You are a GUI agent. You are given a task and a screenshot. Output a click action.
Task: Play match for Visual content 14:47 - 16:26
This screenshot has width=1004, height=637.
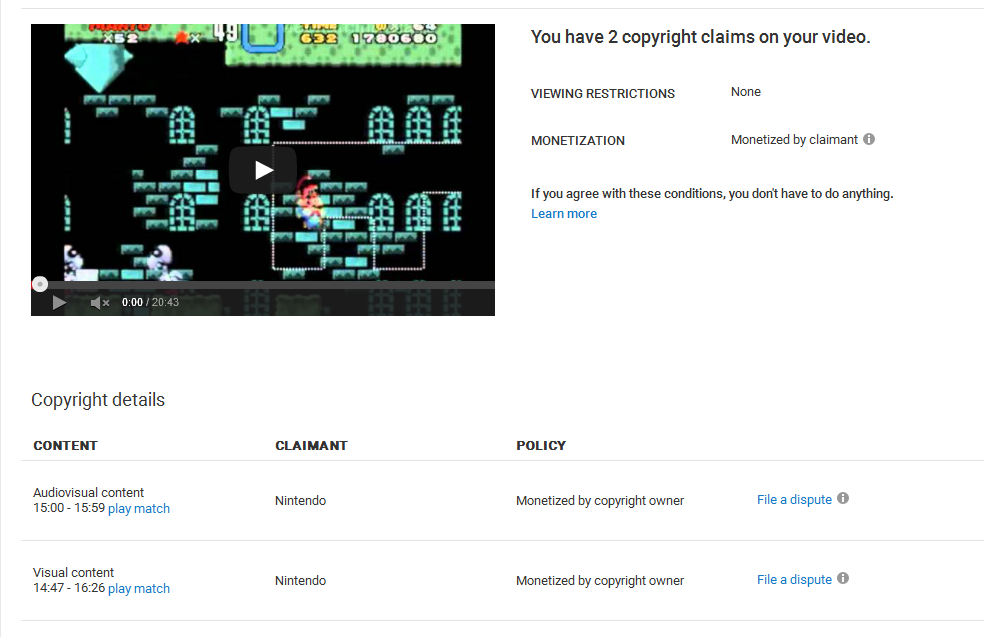(139, 588)
